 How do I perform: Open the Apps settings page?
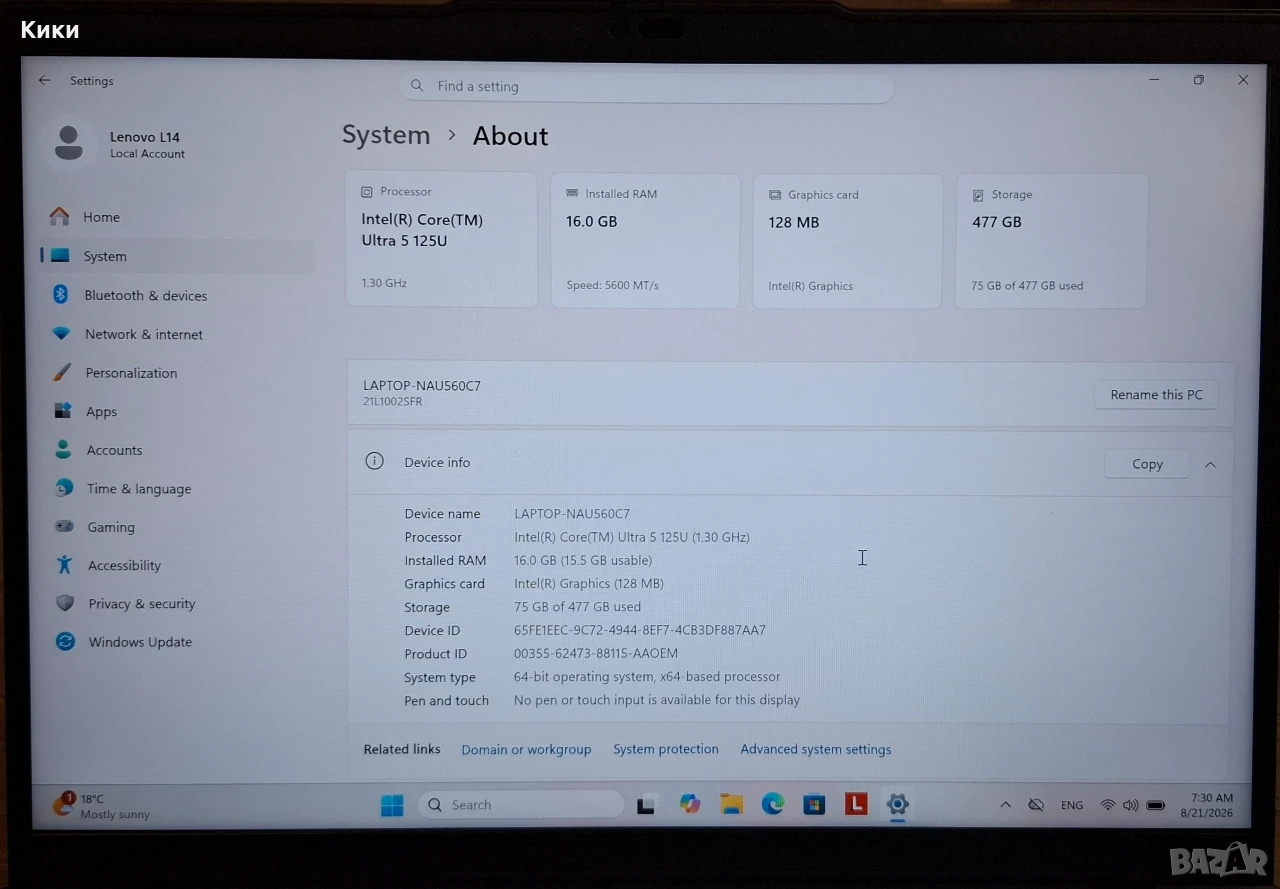(178, 411)
